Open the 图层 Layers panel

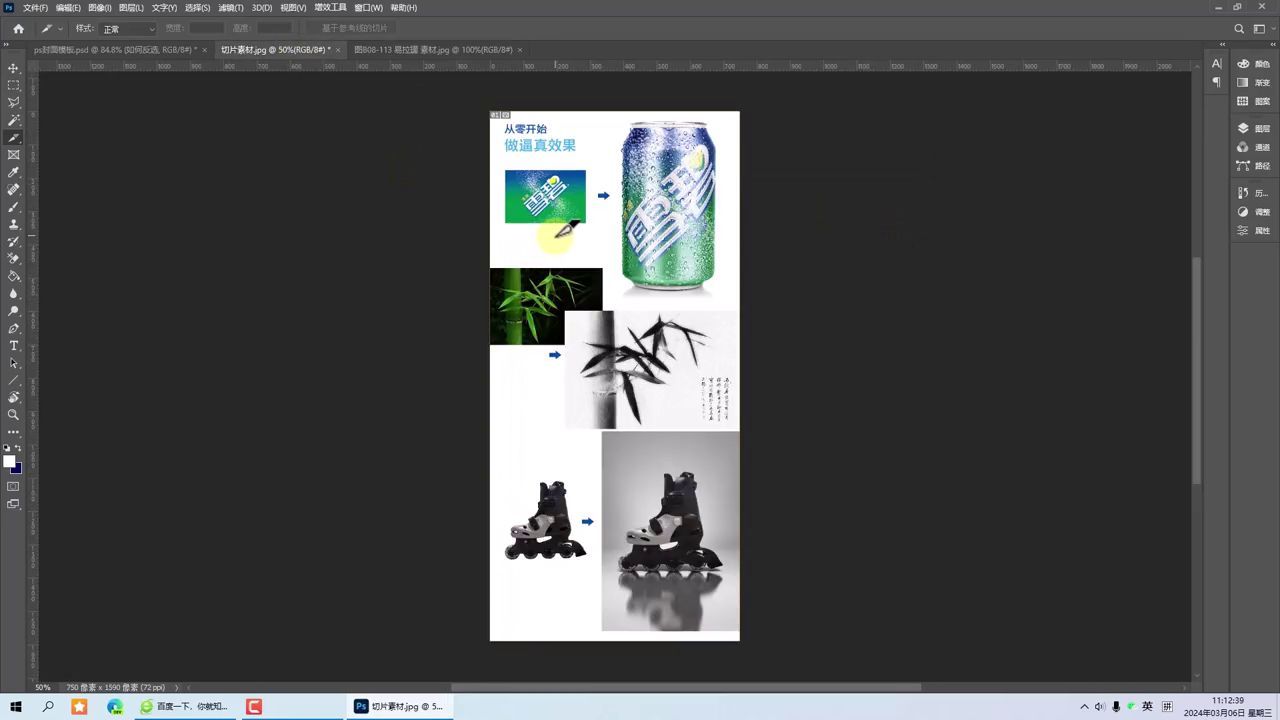tap(1253, 129)
